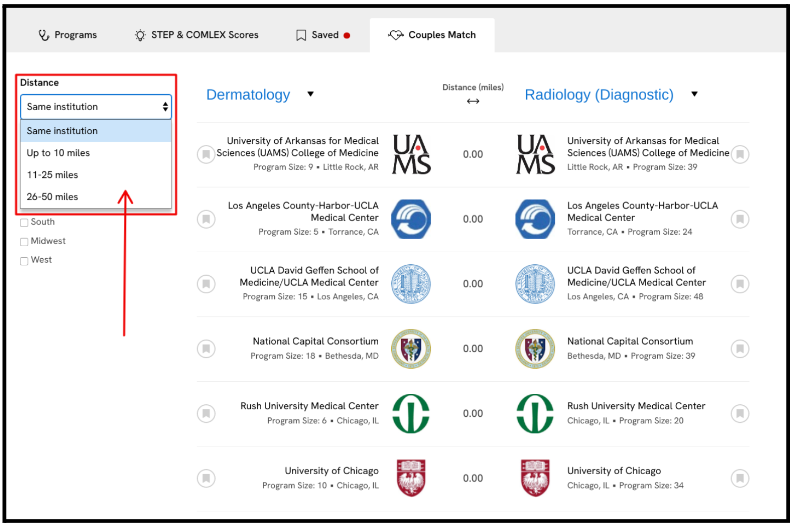Choose '26-50 miles' distance option

pyautogui.click(x=96, y=196)
